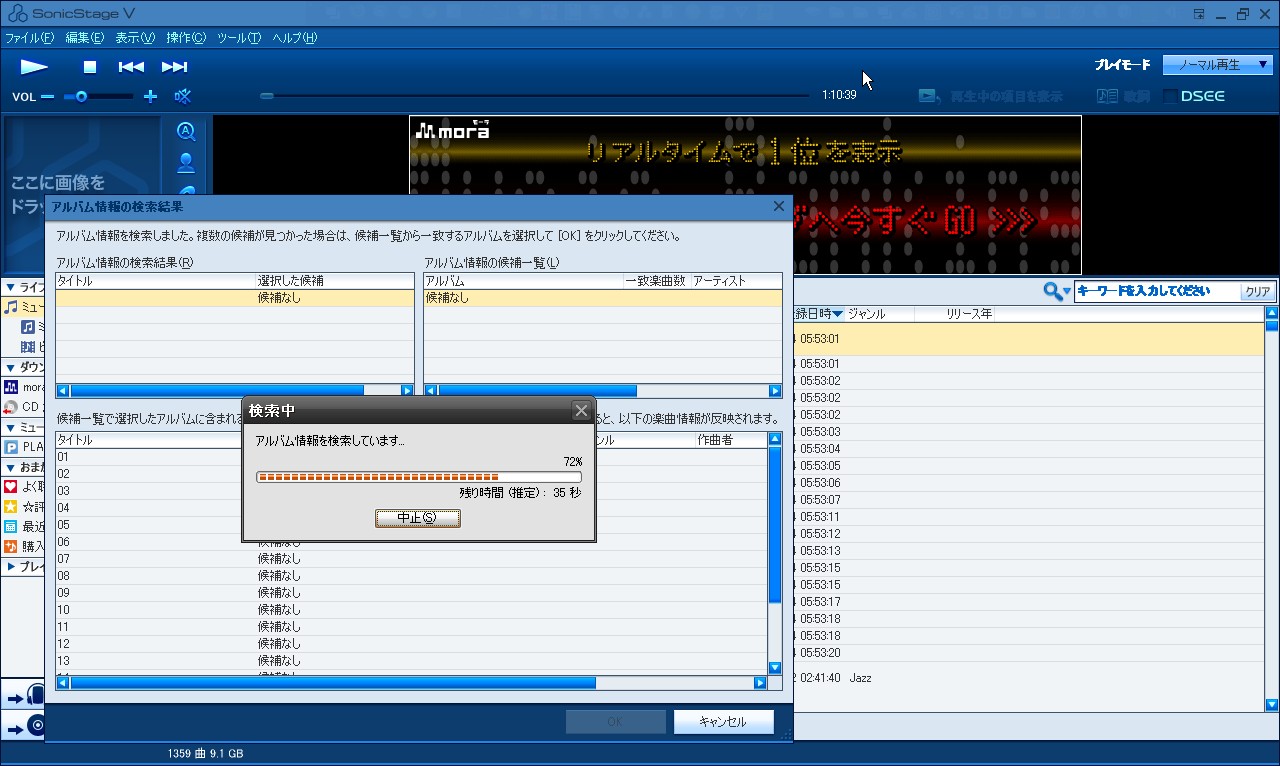Collapse the download section 'ダウン' expander
This screenshot has height=766, width=1280.
click(10, 367)
